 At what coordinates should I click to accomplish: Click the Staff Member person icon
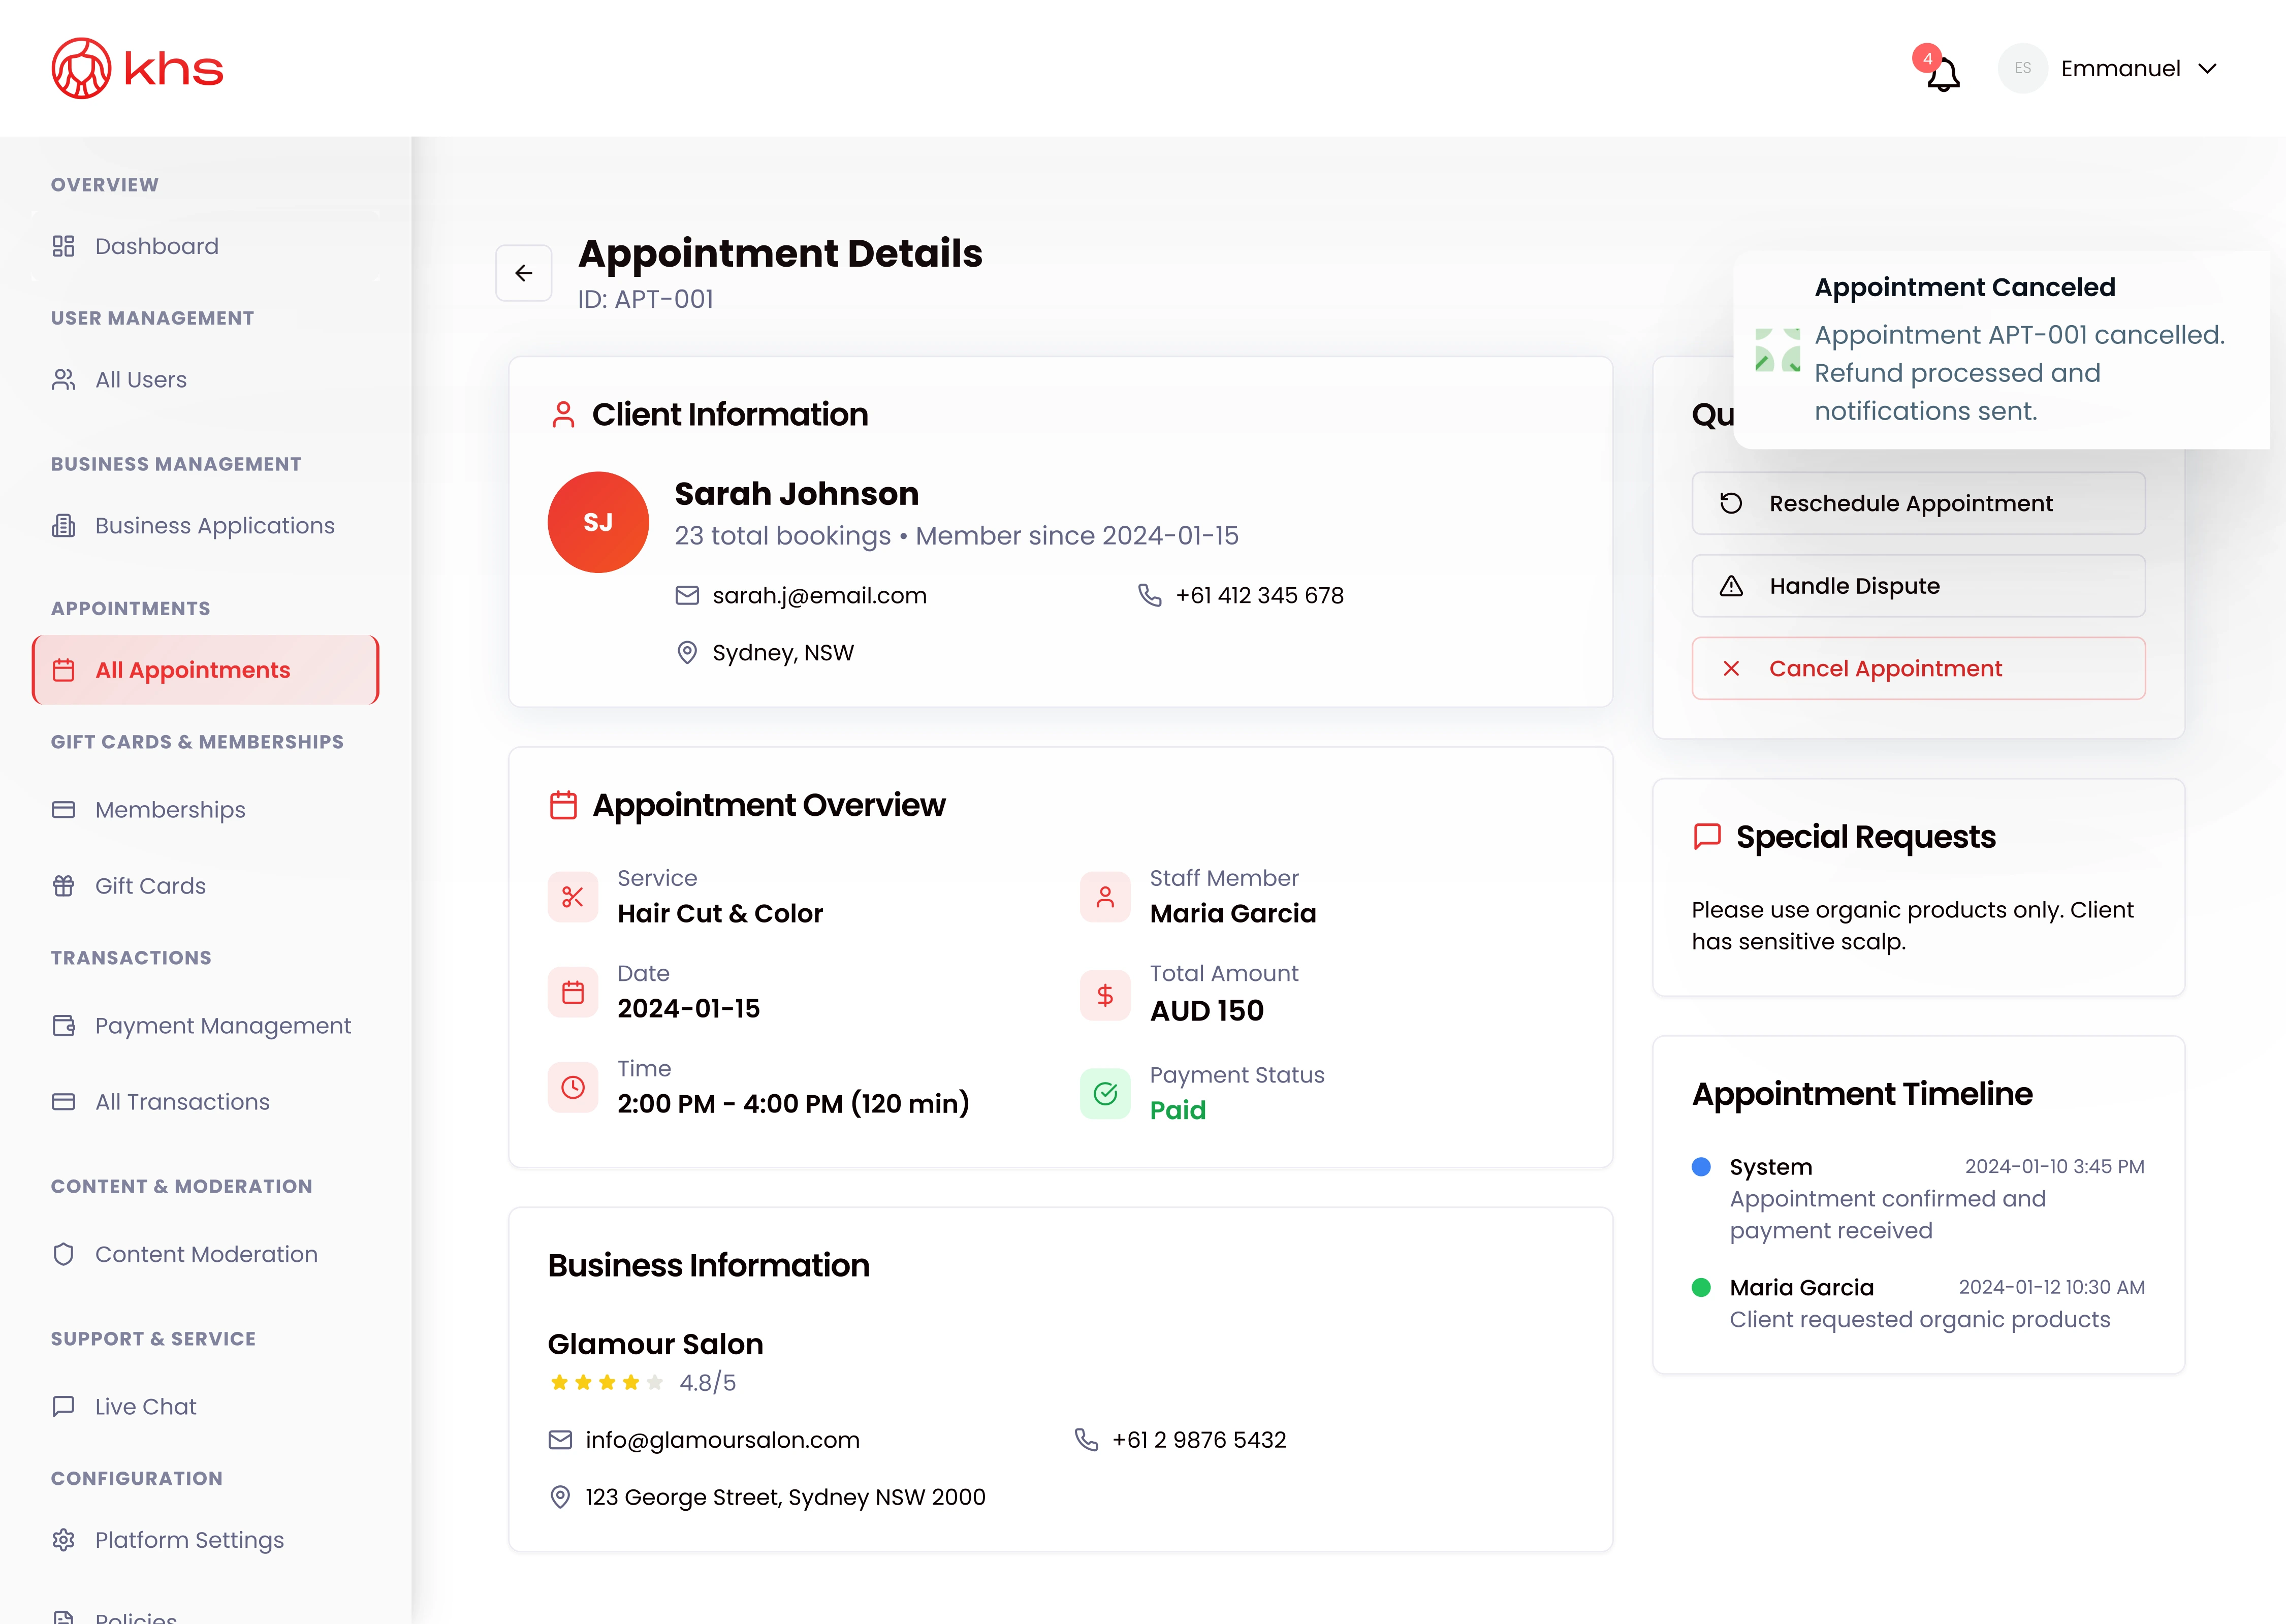(1105, 896)
